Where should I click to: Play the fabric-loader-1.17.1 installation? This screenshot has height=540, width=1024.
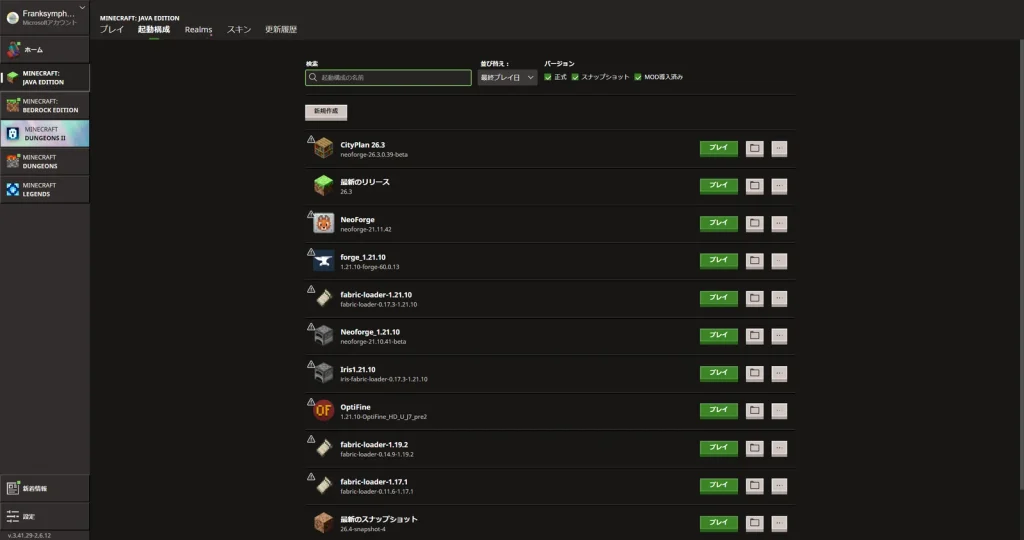click(718, 485)
